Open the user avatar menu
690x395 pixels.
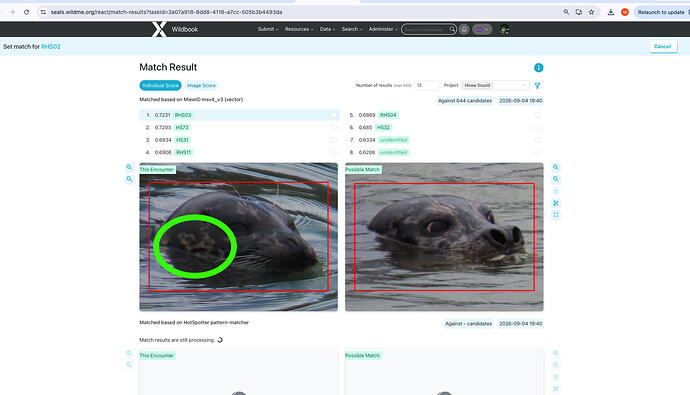[504, 29]
